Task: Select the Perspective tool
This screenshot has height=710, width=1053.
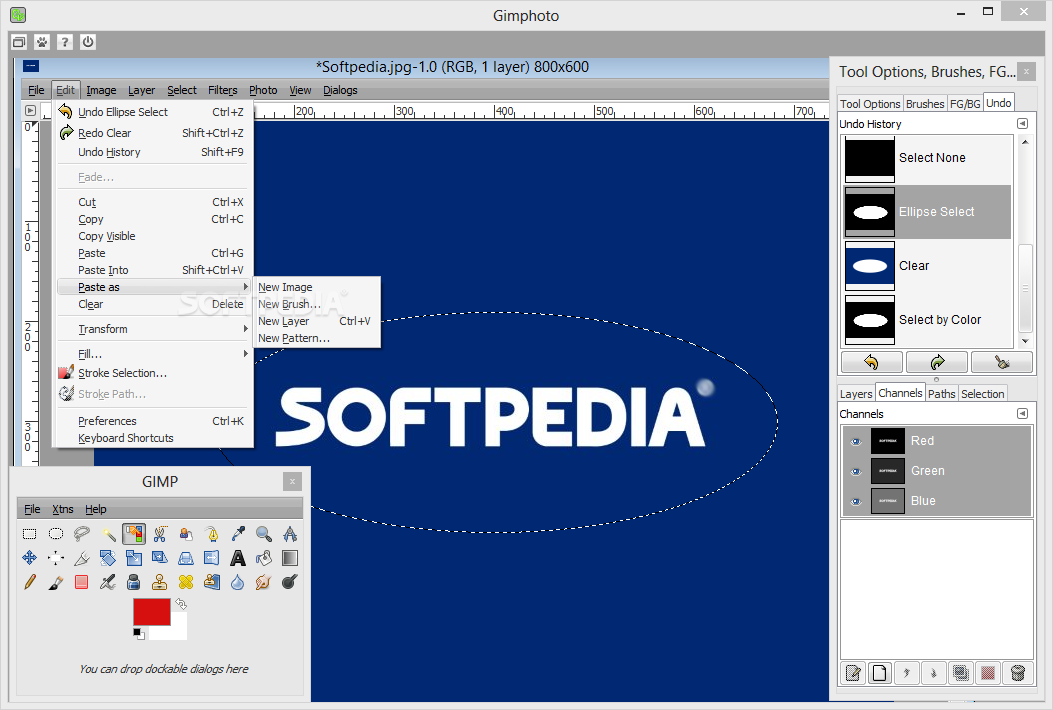Action: (186, 558)
